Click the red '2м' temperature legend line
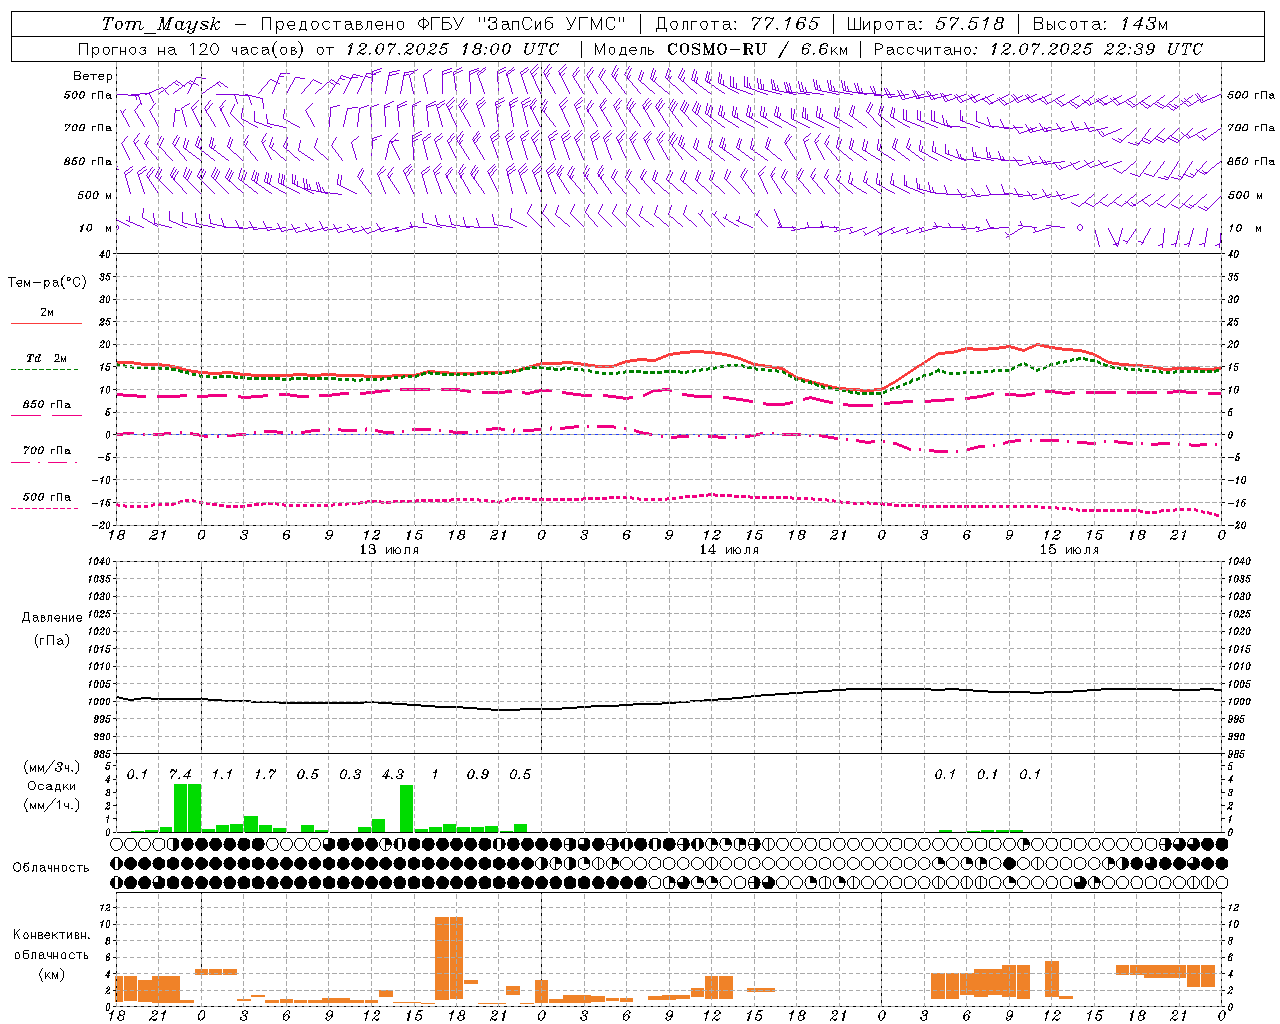This screenshot has width=1280, height=1024. [x=46, y=323]
